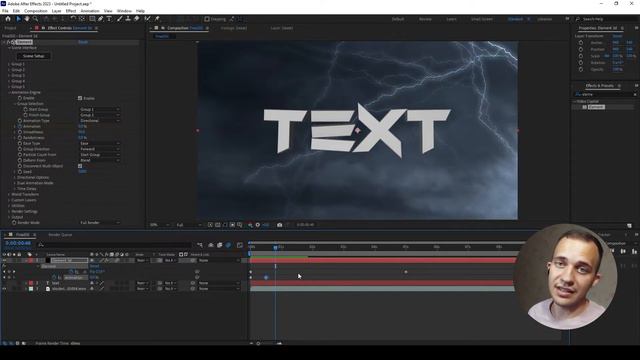Expand the Custom Layers section

coord(9,200)
